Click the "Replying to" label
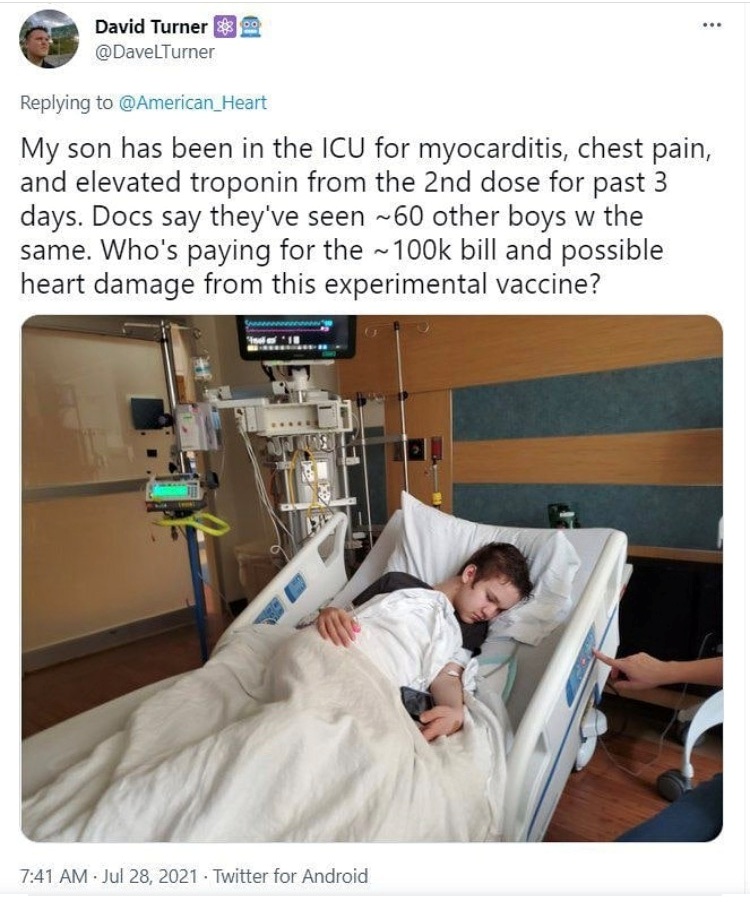Screen dimensions: 750x917 (x=66, y=102)
